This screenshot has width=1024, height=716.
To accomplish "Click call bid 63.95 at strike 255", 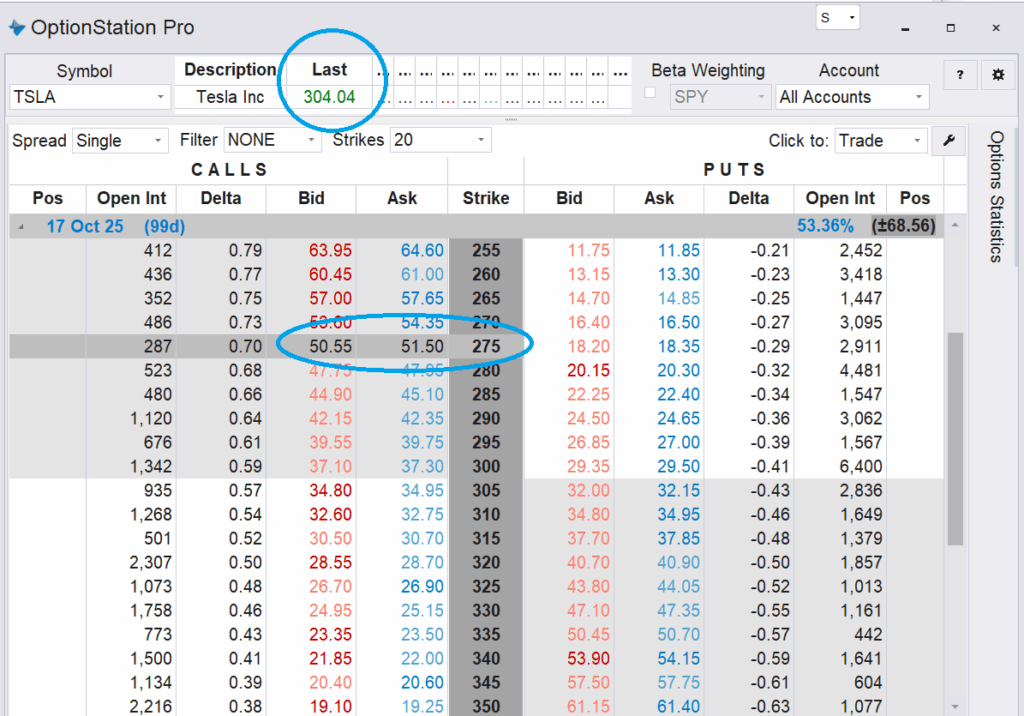I will 330,250.
